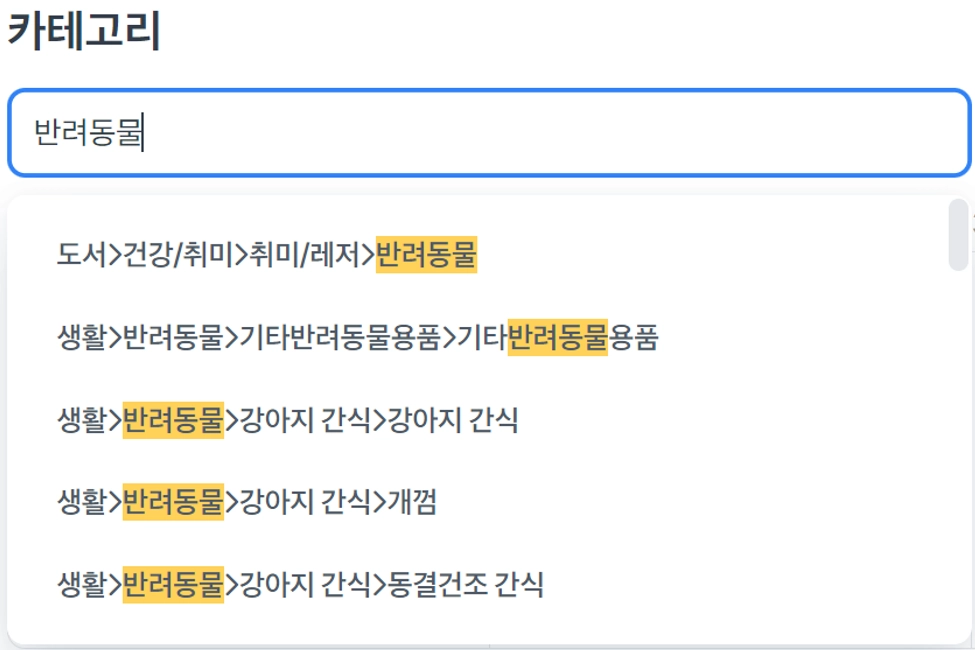Click 생활 in the 동결건조 간식 row
This screenshot has height=650, width=975.
(81, 584)
